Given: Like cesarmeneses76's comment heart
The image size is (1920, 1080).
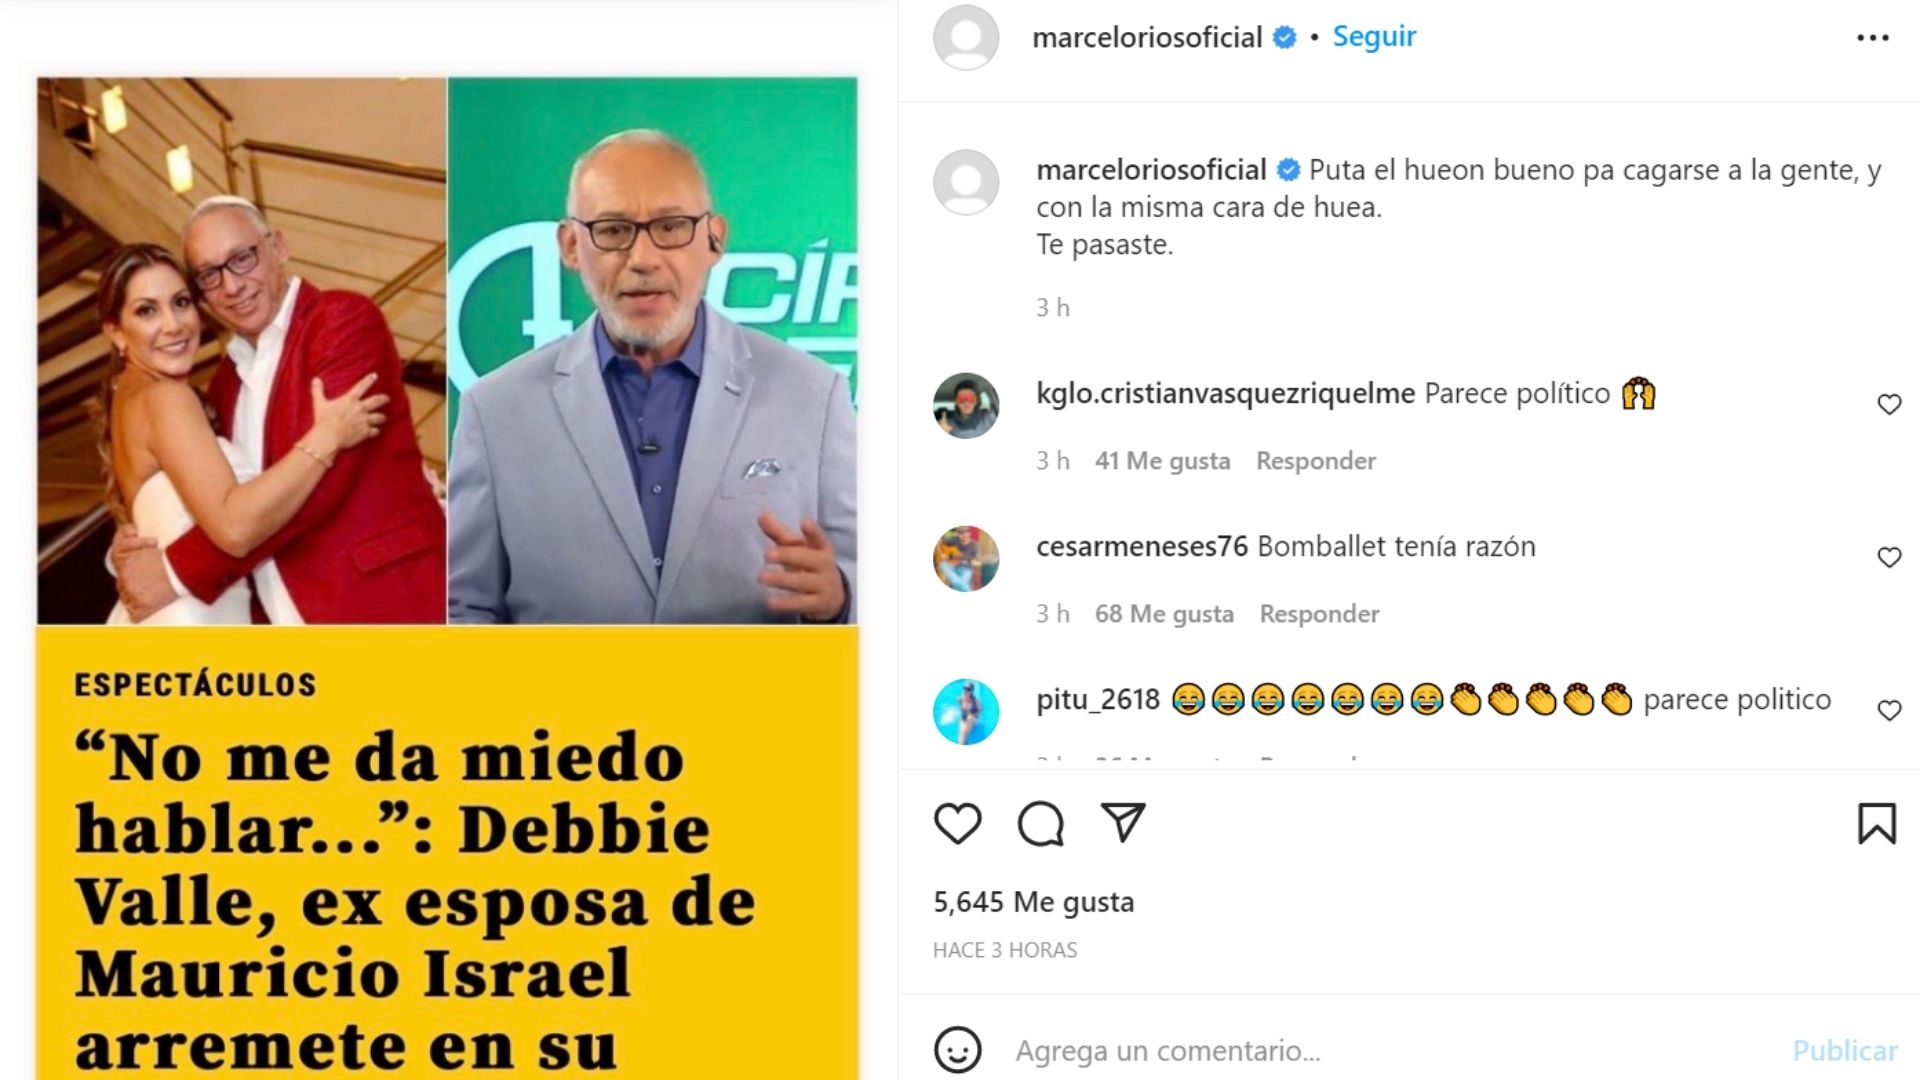Looking at the screenshot, I should click(1889, 557).
